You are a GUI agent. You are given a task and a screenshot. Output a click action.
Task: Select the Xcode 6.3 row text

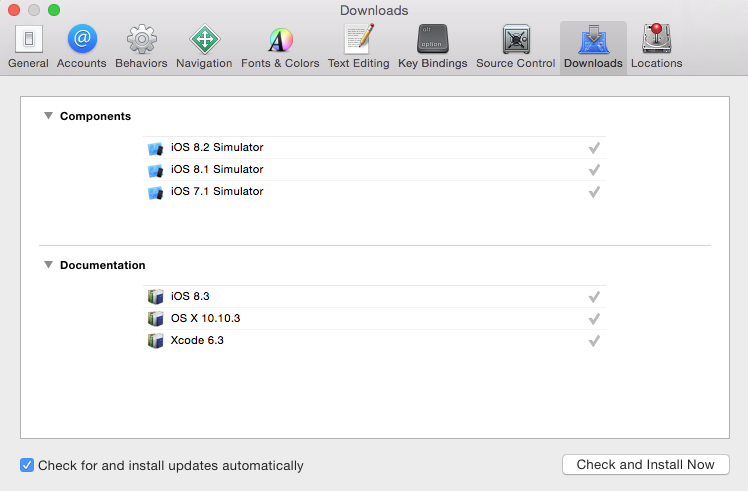197,340
